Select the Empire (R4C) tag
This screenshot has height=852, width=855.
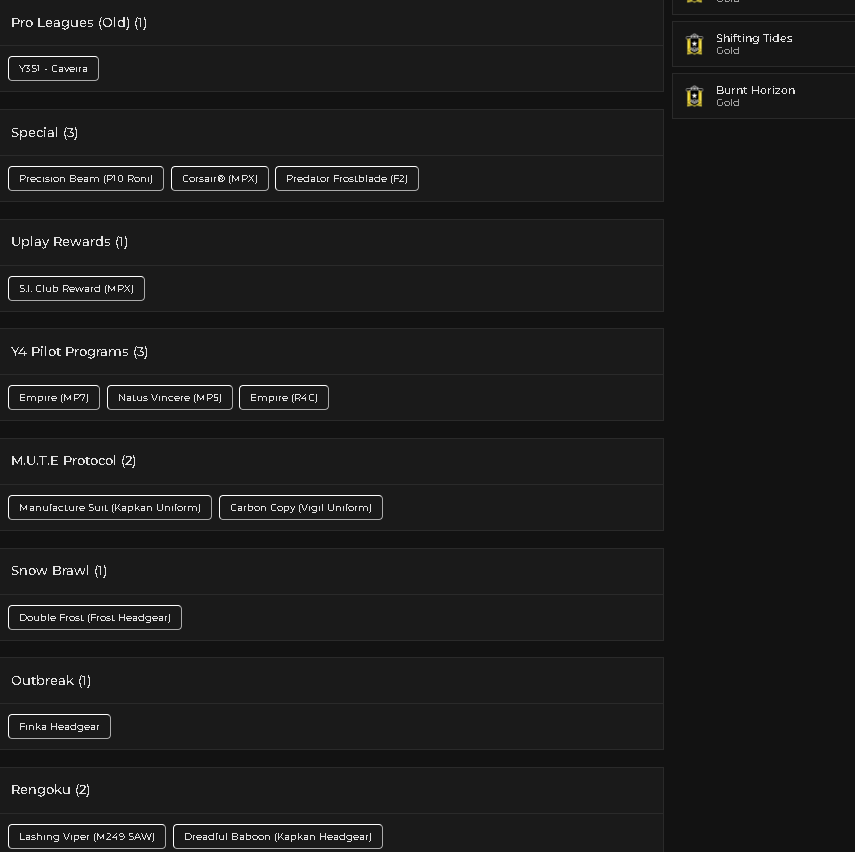[284, 398]
